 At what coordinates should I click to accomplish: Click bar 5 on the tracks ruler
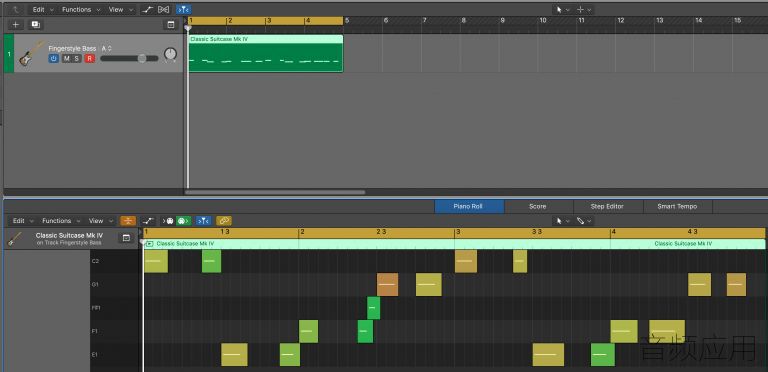347,21
